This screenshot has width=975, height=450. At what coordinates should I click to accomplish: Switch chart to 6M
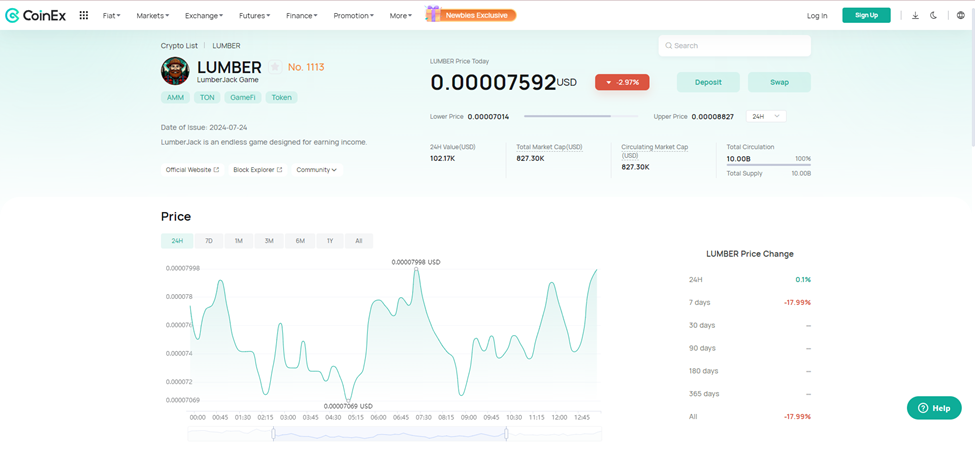pyautogui.click(x=300, y=241)
